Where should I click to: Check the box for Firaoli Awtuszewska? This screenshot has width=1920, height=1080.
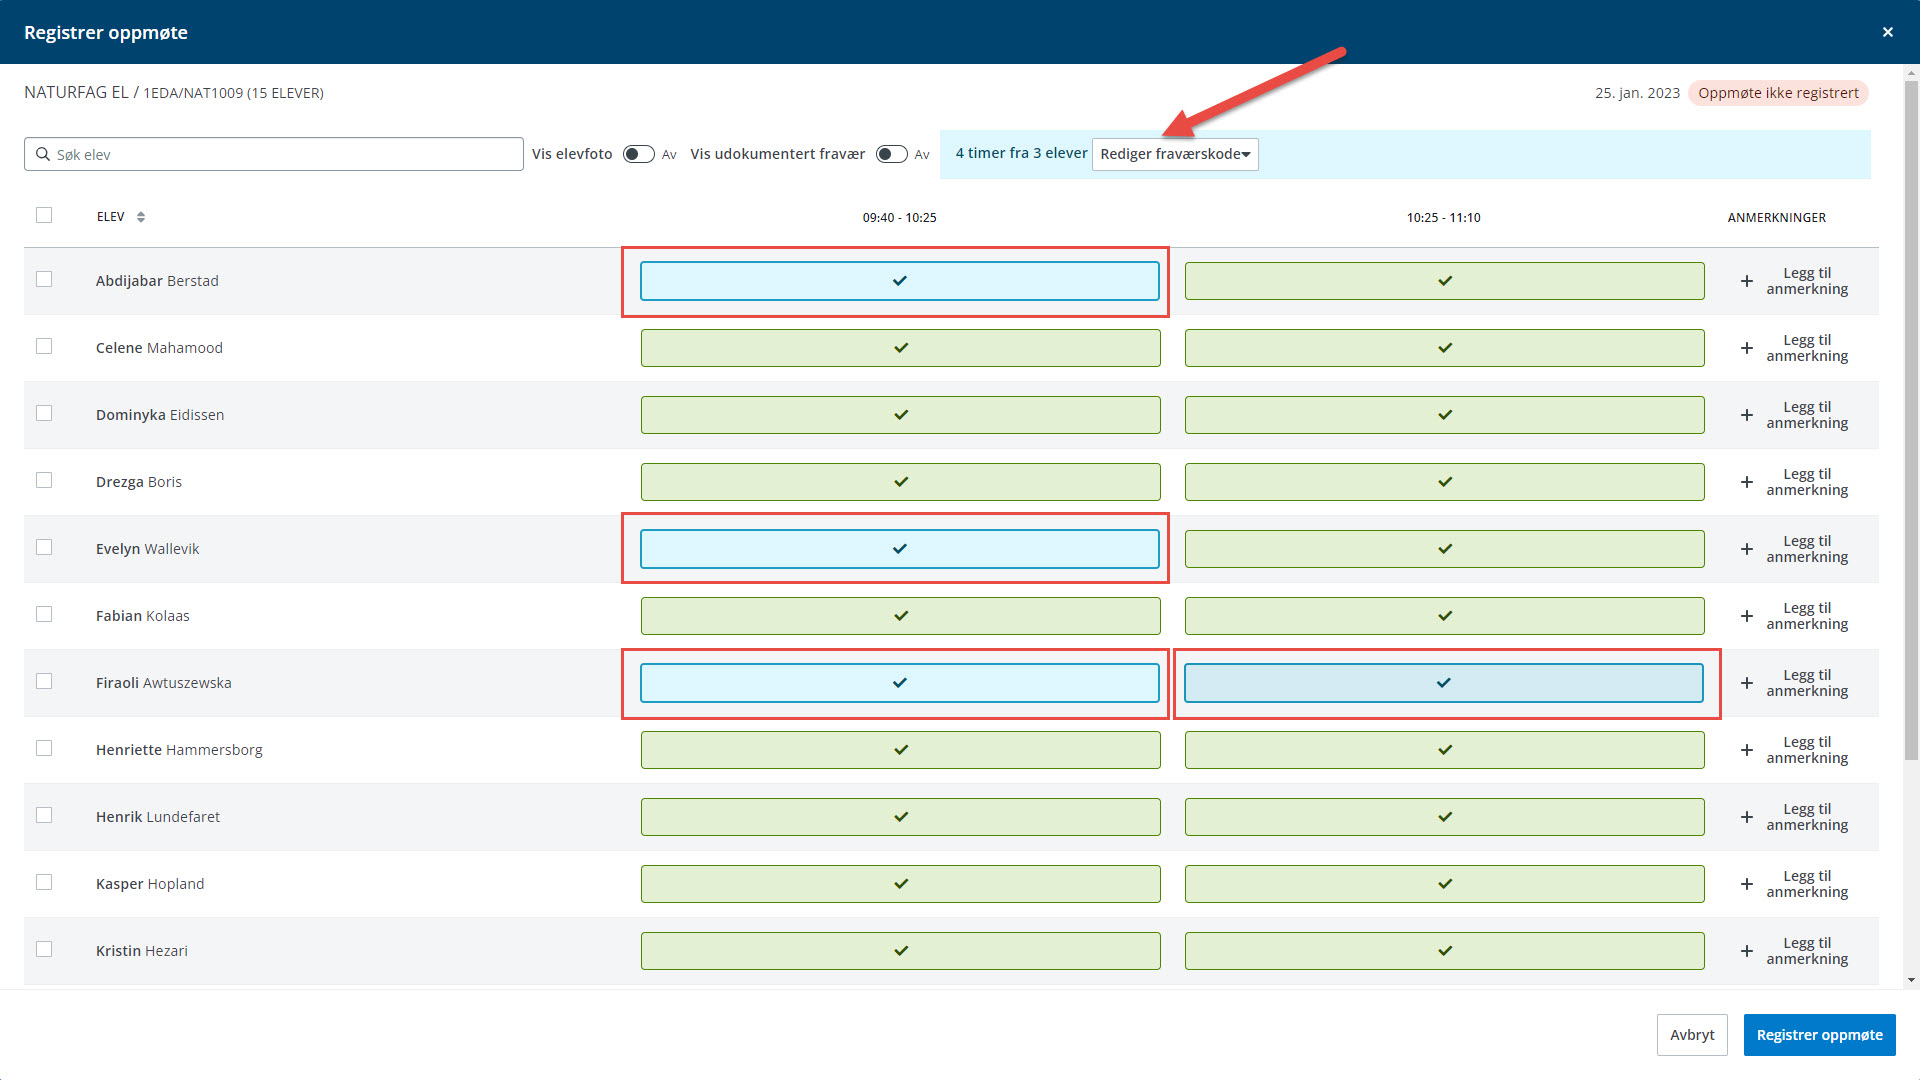tap(44, 681)
